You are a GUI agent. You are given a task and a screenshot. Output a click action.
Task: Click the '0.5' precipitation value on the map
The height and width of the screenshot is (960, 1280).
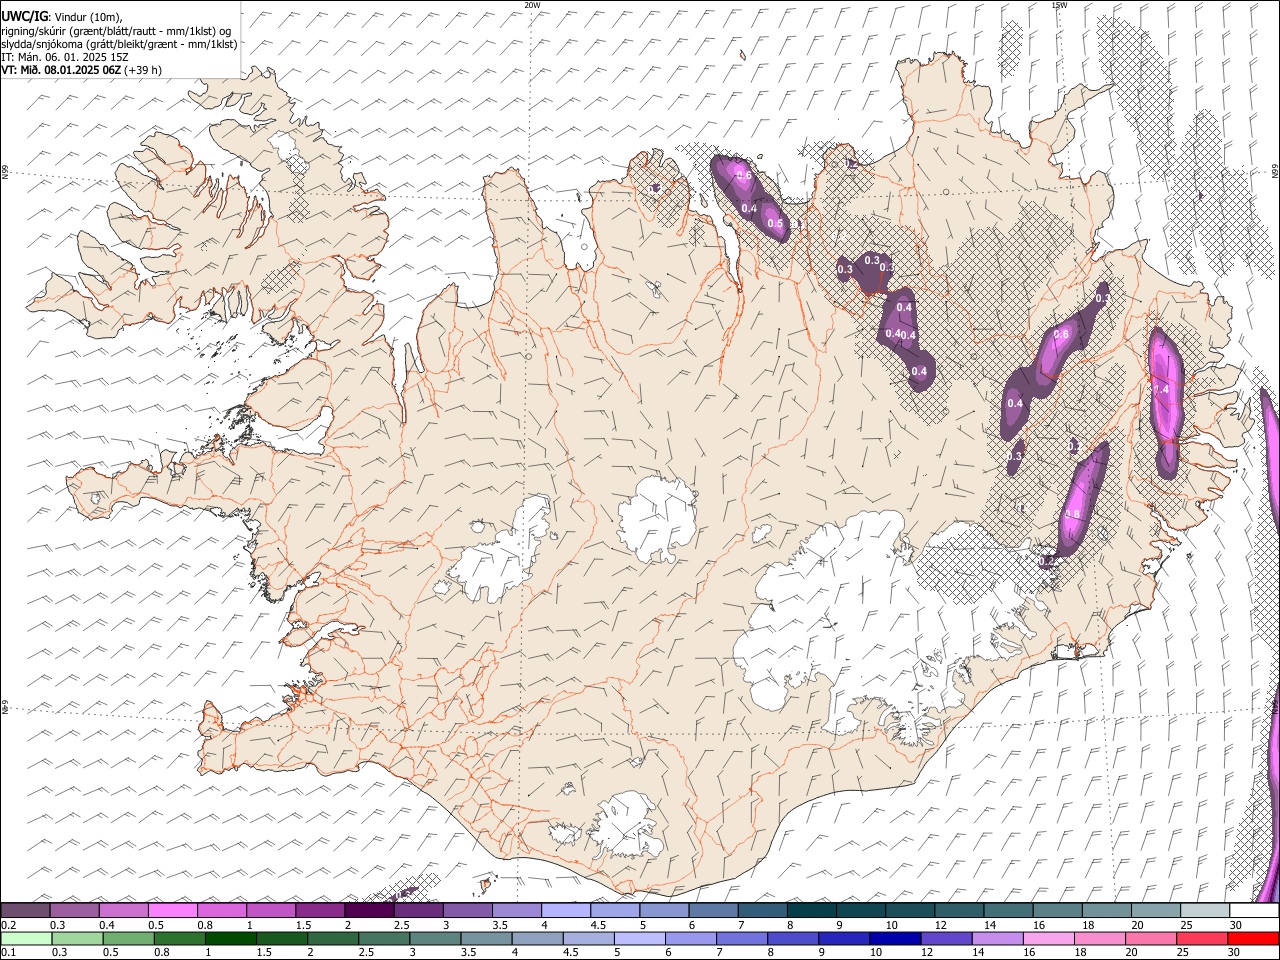pyautogui.click(x=775, y=224)
